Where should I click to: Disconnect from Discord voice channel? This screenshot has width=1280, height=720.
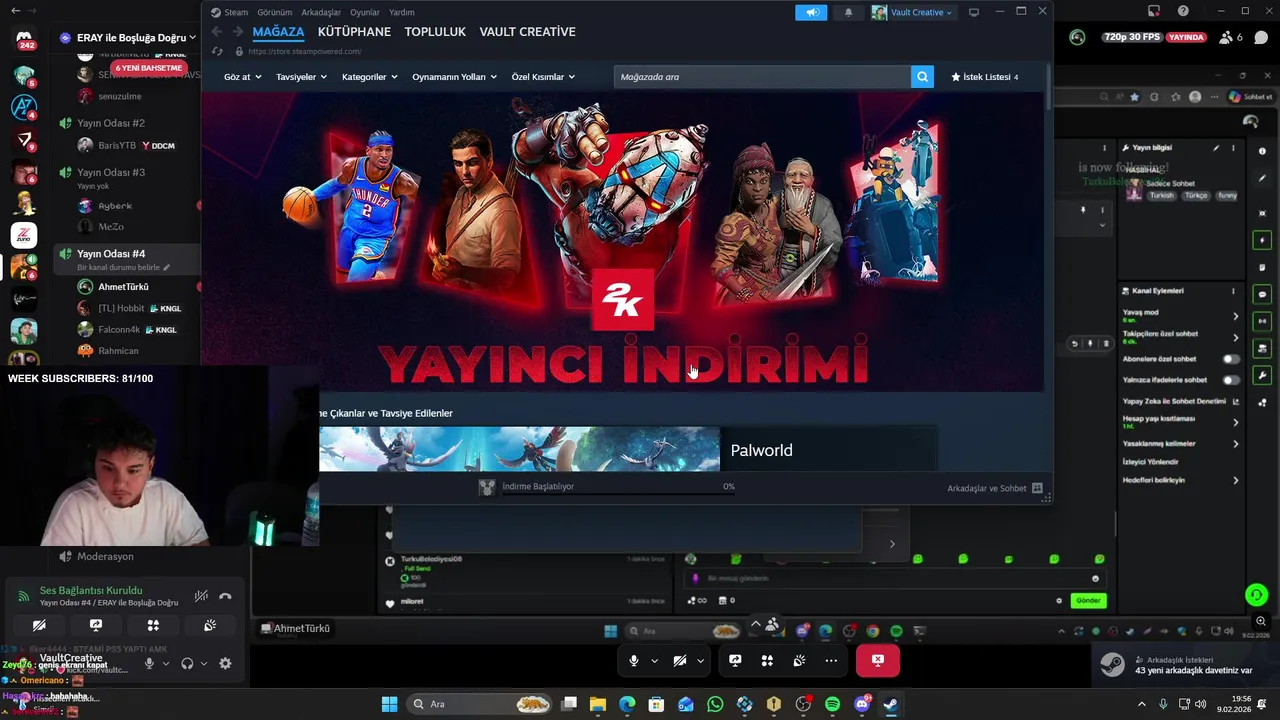pos(225,596)
